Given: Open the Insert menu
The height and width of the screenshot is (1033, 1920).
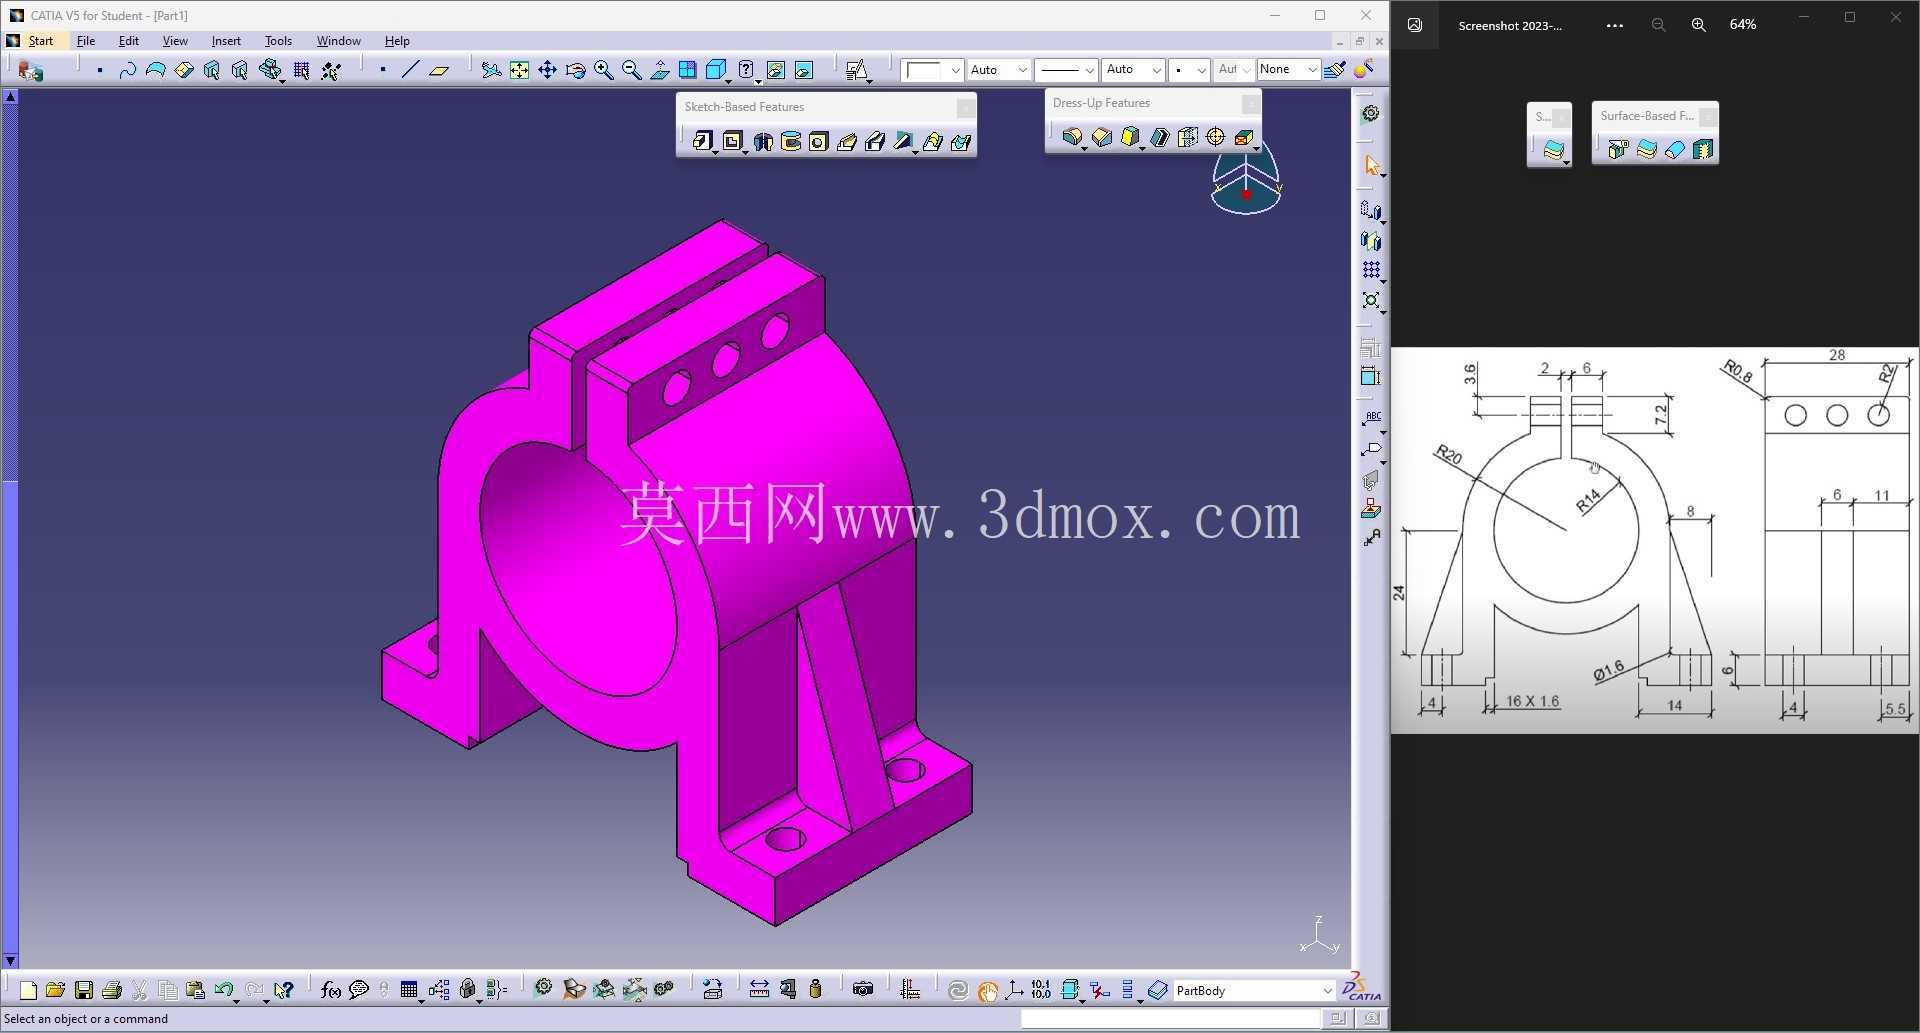Looking at the screenshot, I should point(226,41).
